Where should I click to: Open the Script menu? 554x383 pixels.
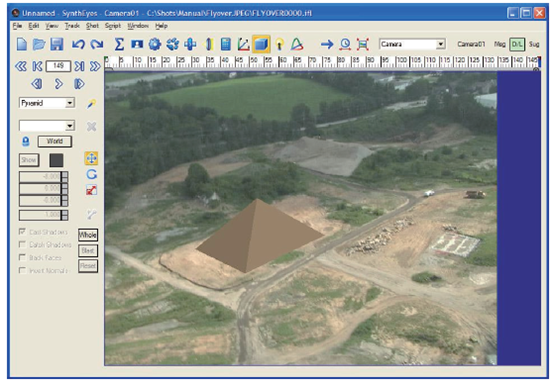click(113, 26)
